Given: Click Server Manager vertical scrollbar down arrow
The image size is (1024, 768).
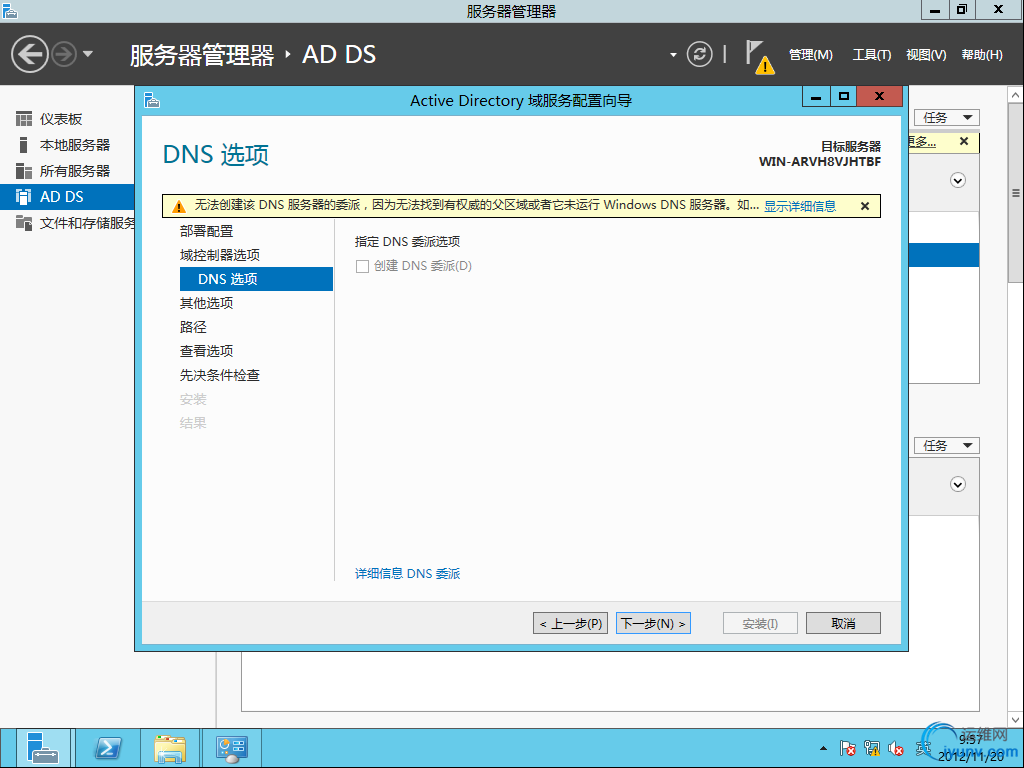Looking at the screenshot, I should 1016,720.
